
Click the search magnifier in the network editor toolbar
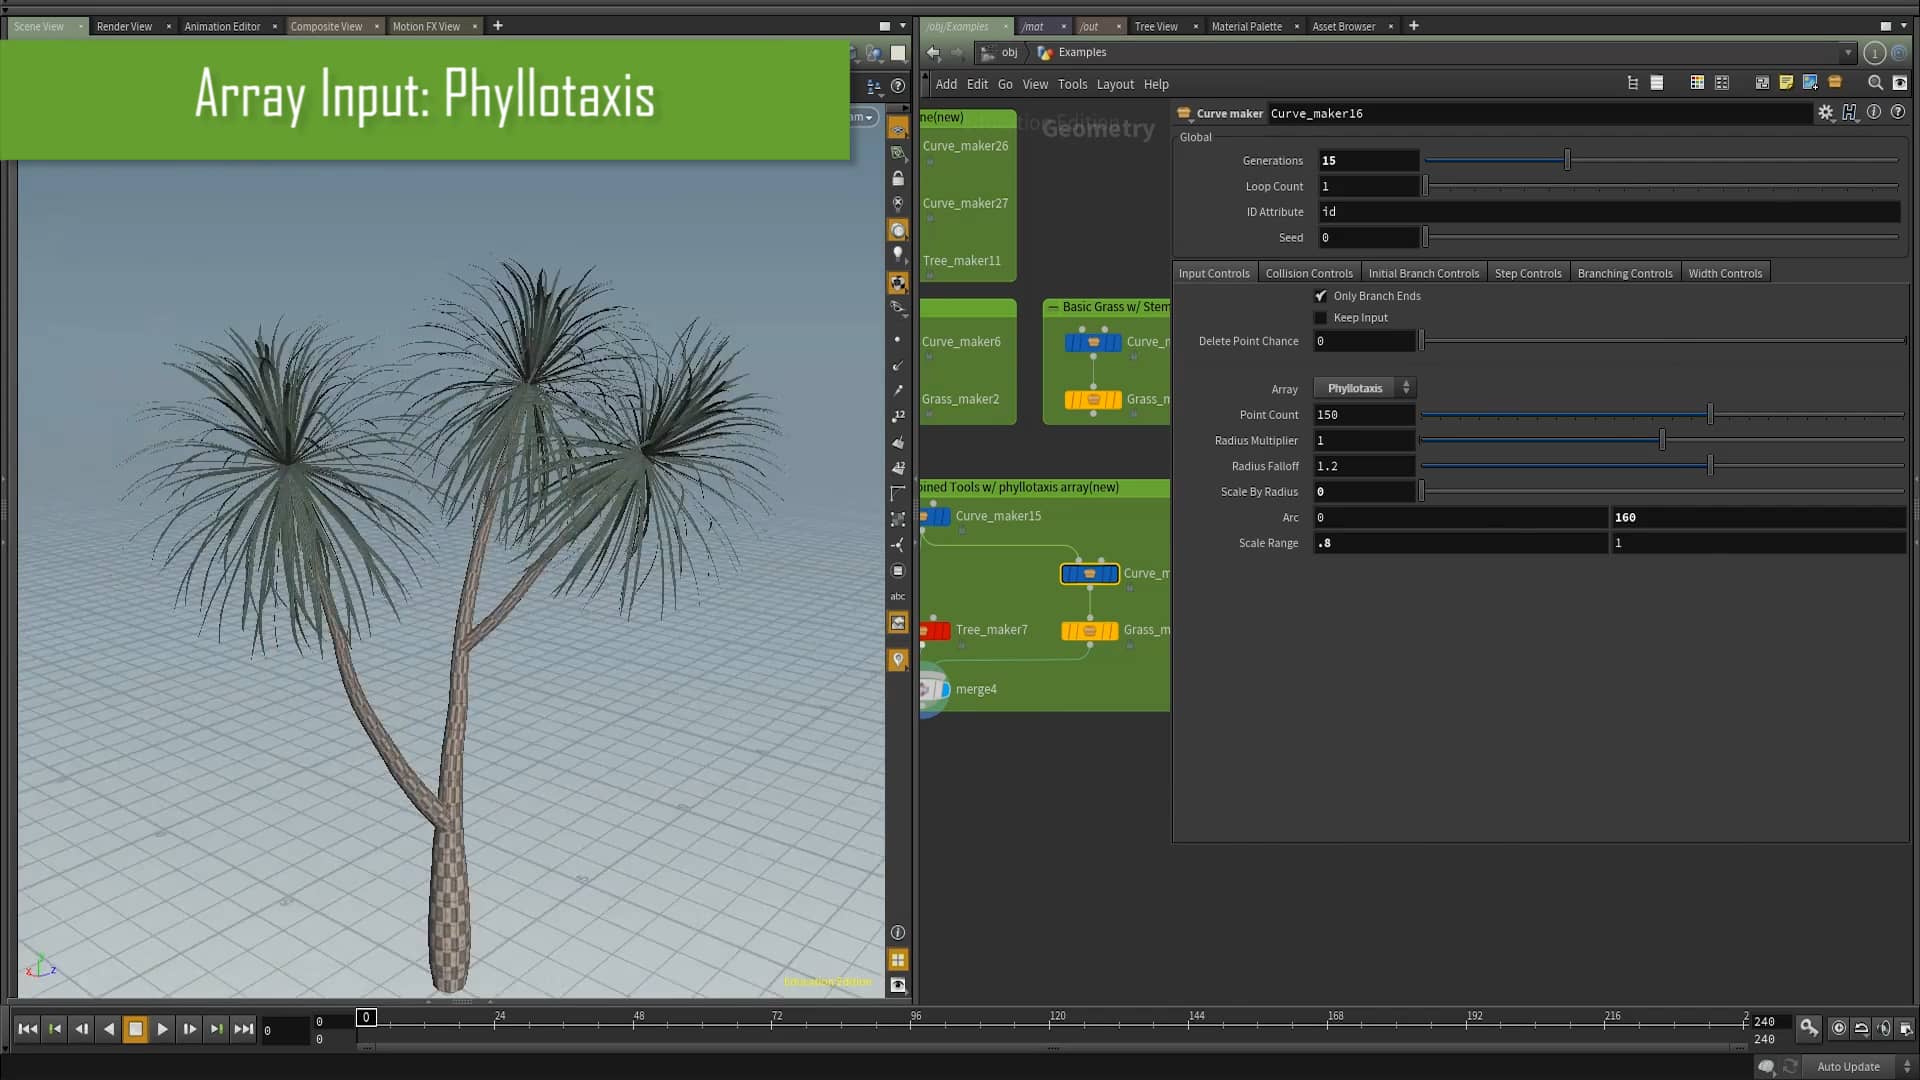[x=1877, y=83]
